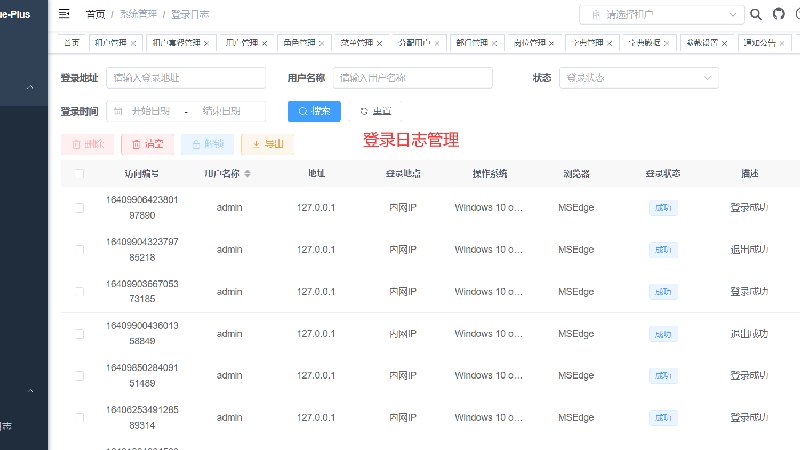Close the 通知公告 tab via its x
Image resolution: width=800 pixels, height=450 pixels.
pyautogui.click(x=782, y=43)
